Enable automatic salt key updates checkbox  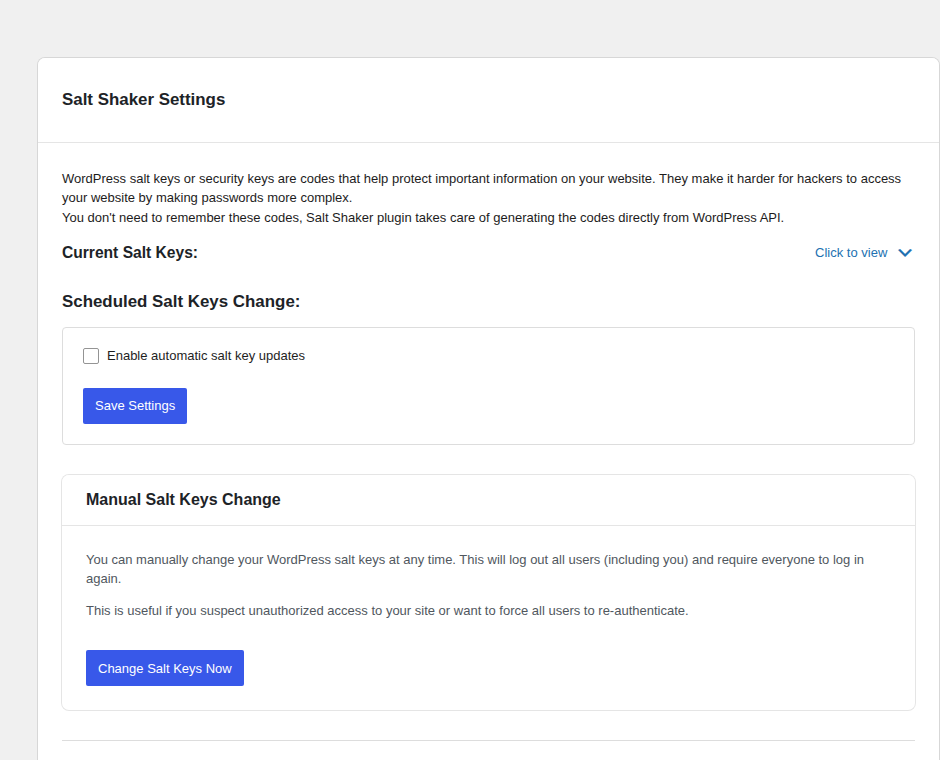(x=91, y=356)
